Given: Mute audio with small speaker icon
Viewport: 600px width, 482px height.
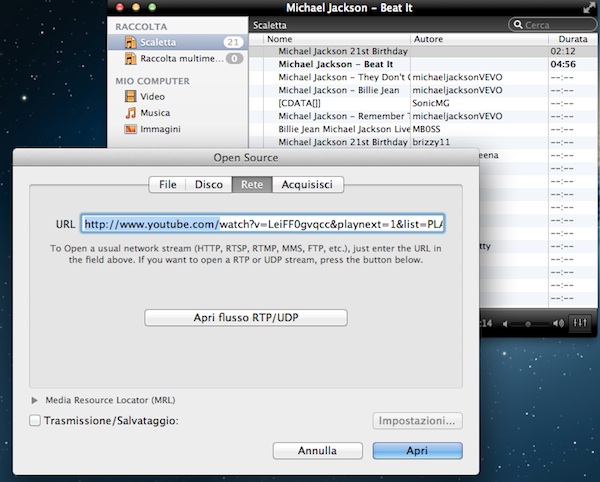Looking at the screenshot, I should [x=505, y=324].
